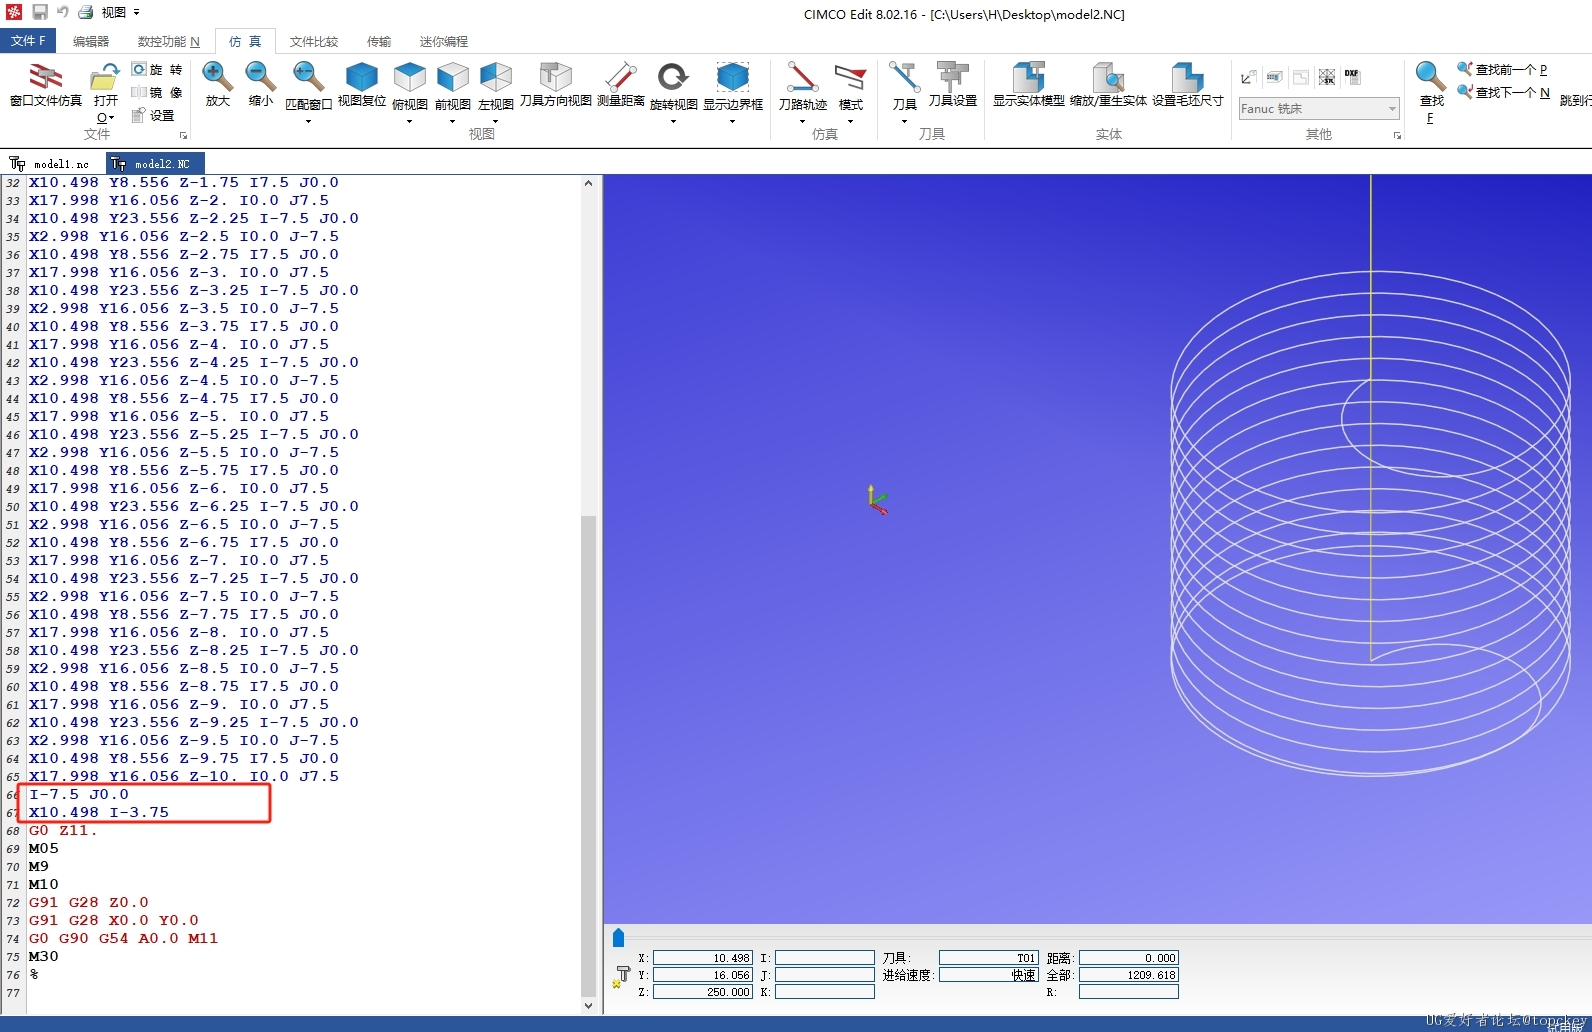Expand the 俯视图 dropdown arrow
Viewport: 1592px width, 1032px height.
tap(410, 121)
